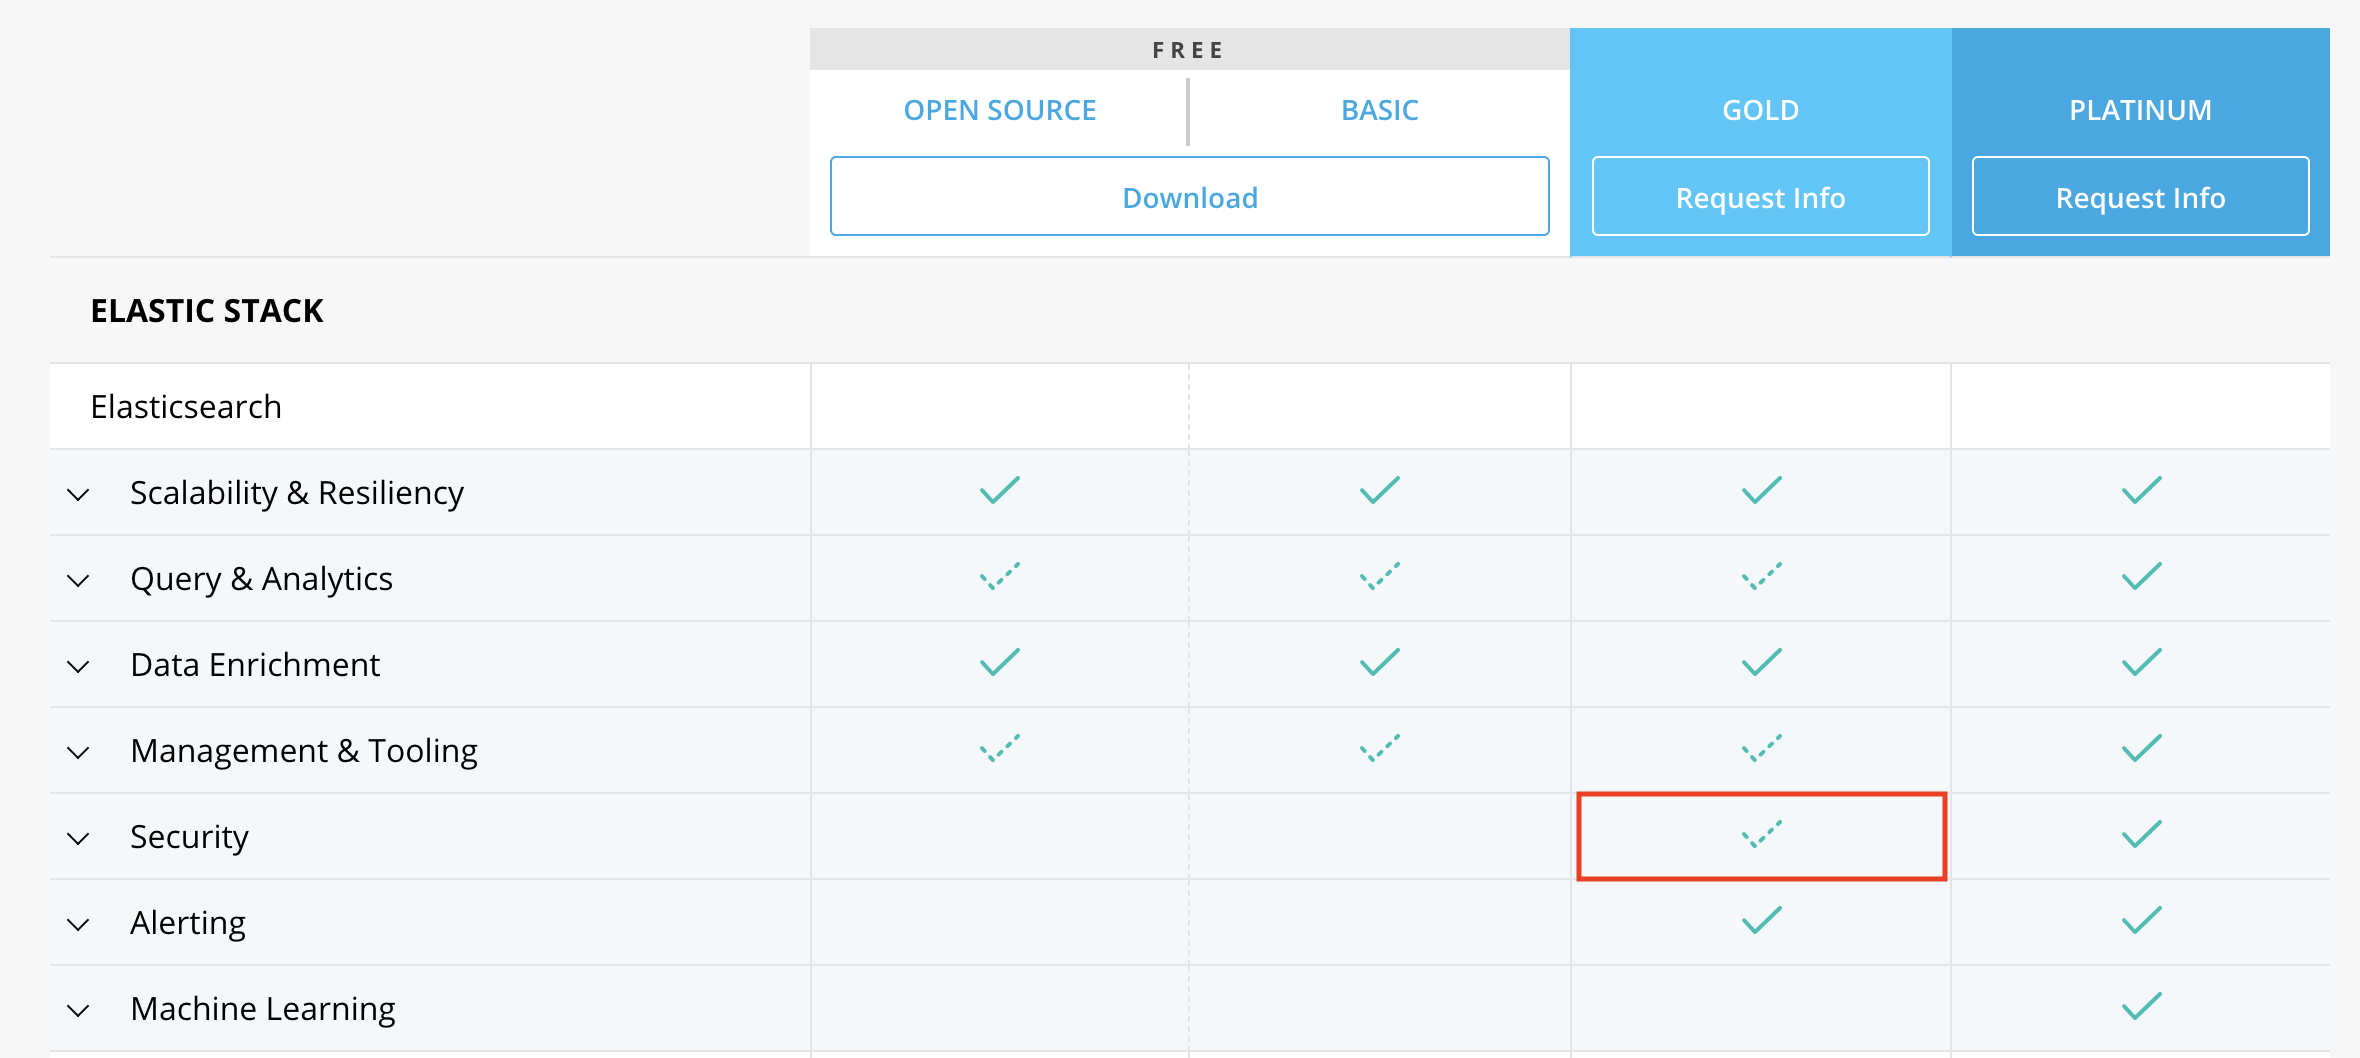Expand the Data Enrichment chevron
The width and height of the screenshot is (2360, 1058).
tap(78, 666)
